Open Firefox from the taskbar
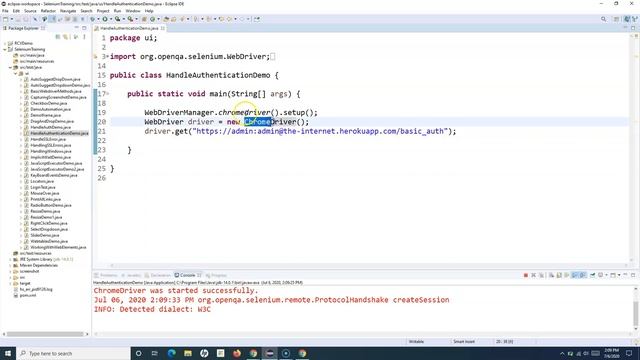The image size is (640, 360). pyautogui.click(x=237, y=353)
